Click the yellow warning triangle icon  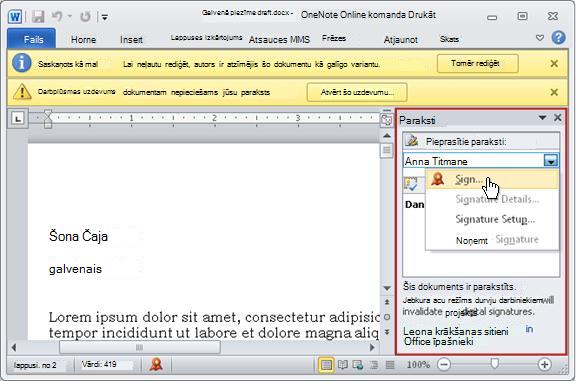point(22,91)
